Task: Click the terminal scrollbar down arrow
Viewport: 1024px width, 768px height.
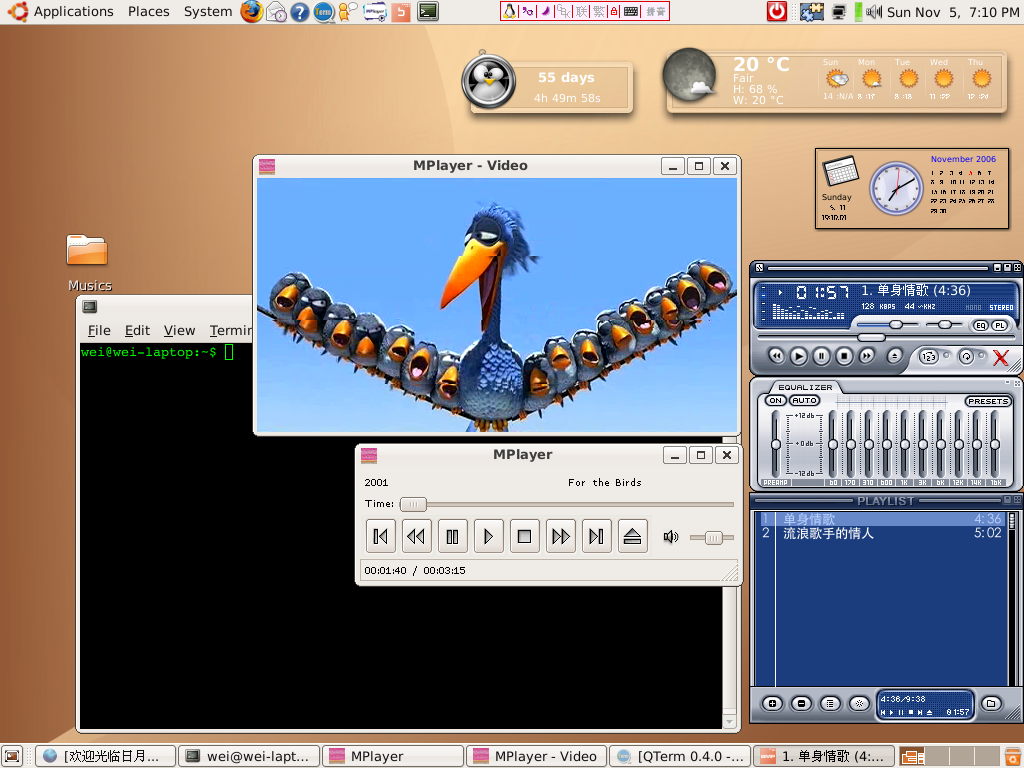Action: (730, 722)
